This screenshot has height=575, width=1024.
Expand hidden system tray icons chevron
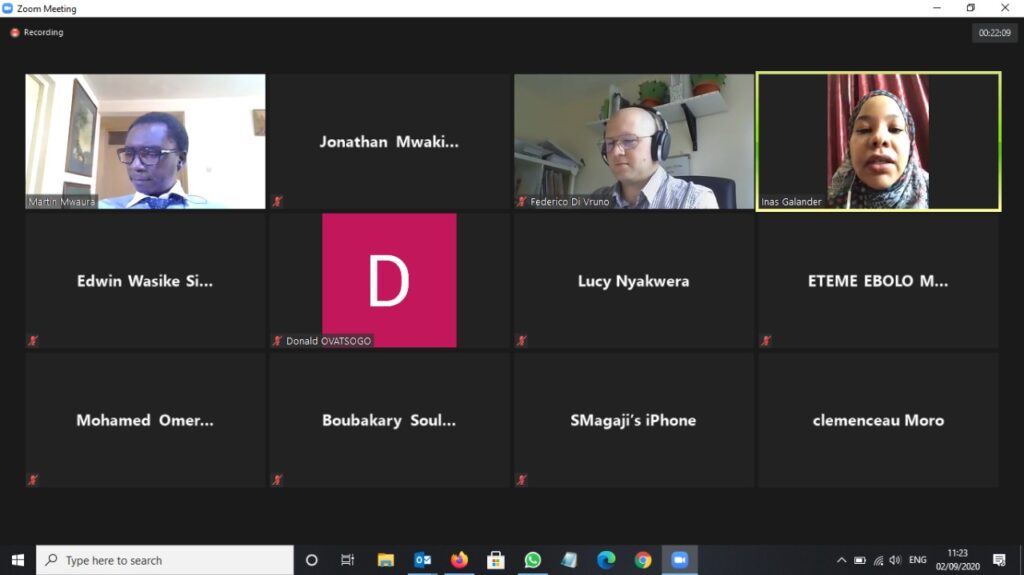click(x=841, y=560)
